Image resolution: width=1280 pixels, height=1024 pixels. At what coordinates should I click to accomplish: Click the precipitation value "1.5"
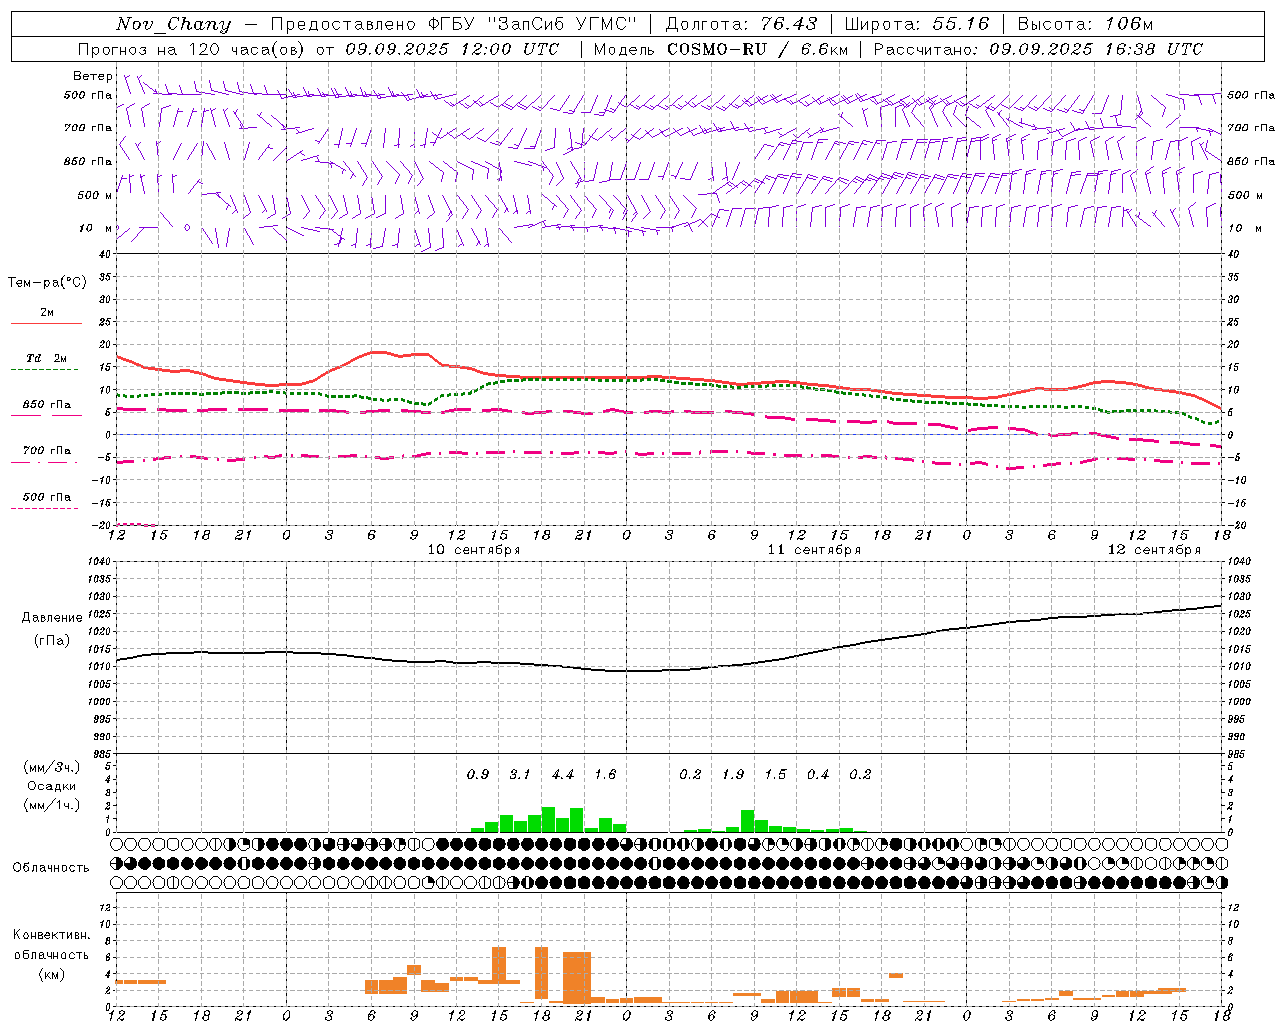click(x=775, y=774)
